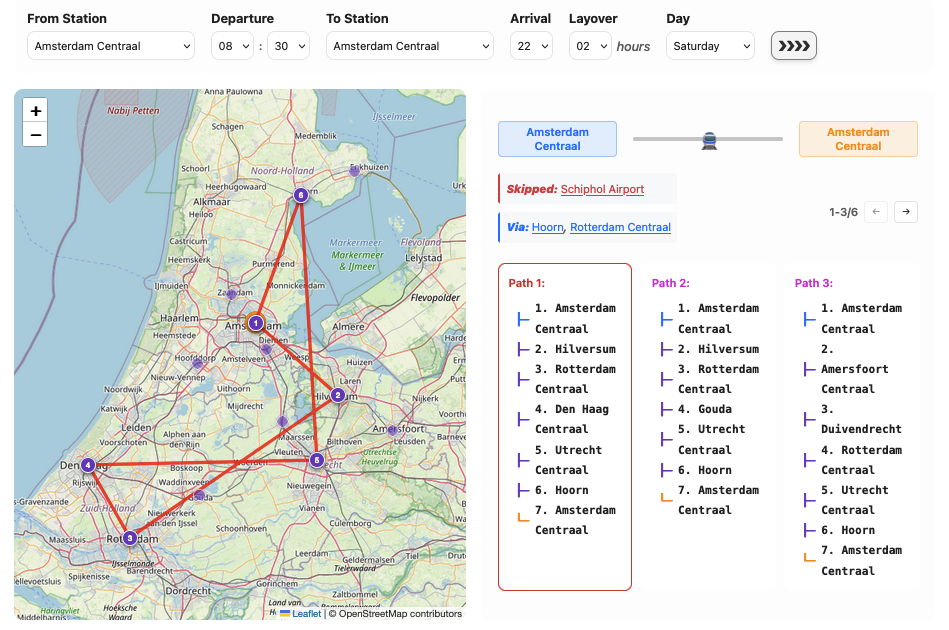Click the skipped Schiphol Airport link
The image size is (949, 630).
[602, 189]
